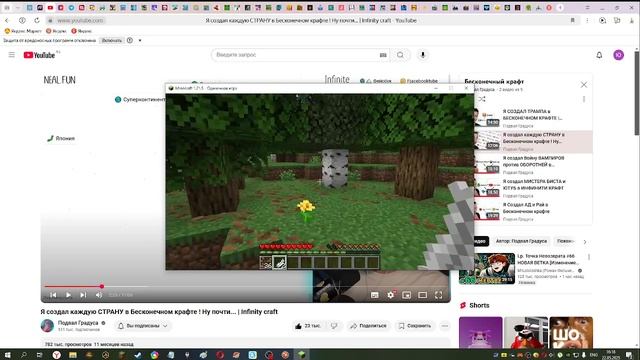Click the Поделиться share button
This screenshot has width=640, height=360.
click(x=368, y=326)
